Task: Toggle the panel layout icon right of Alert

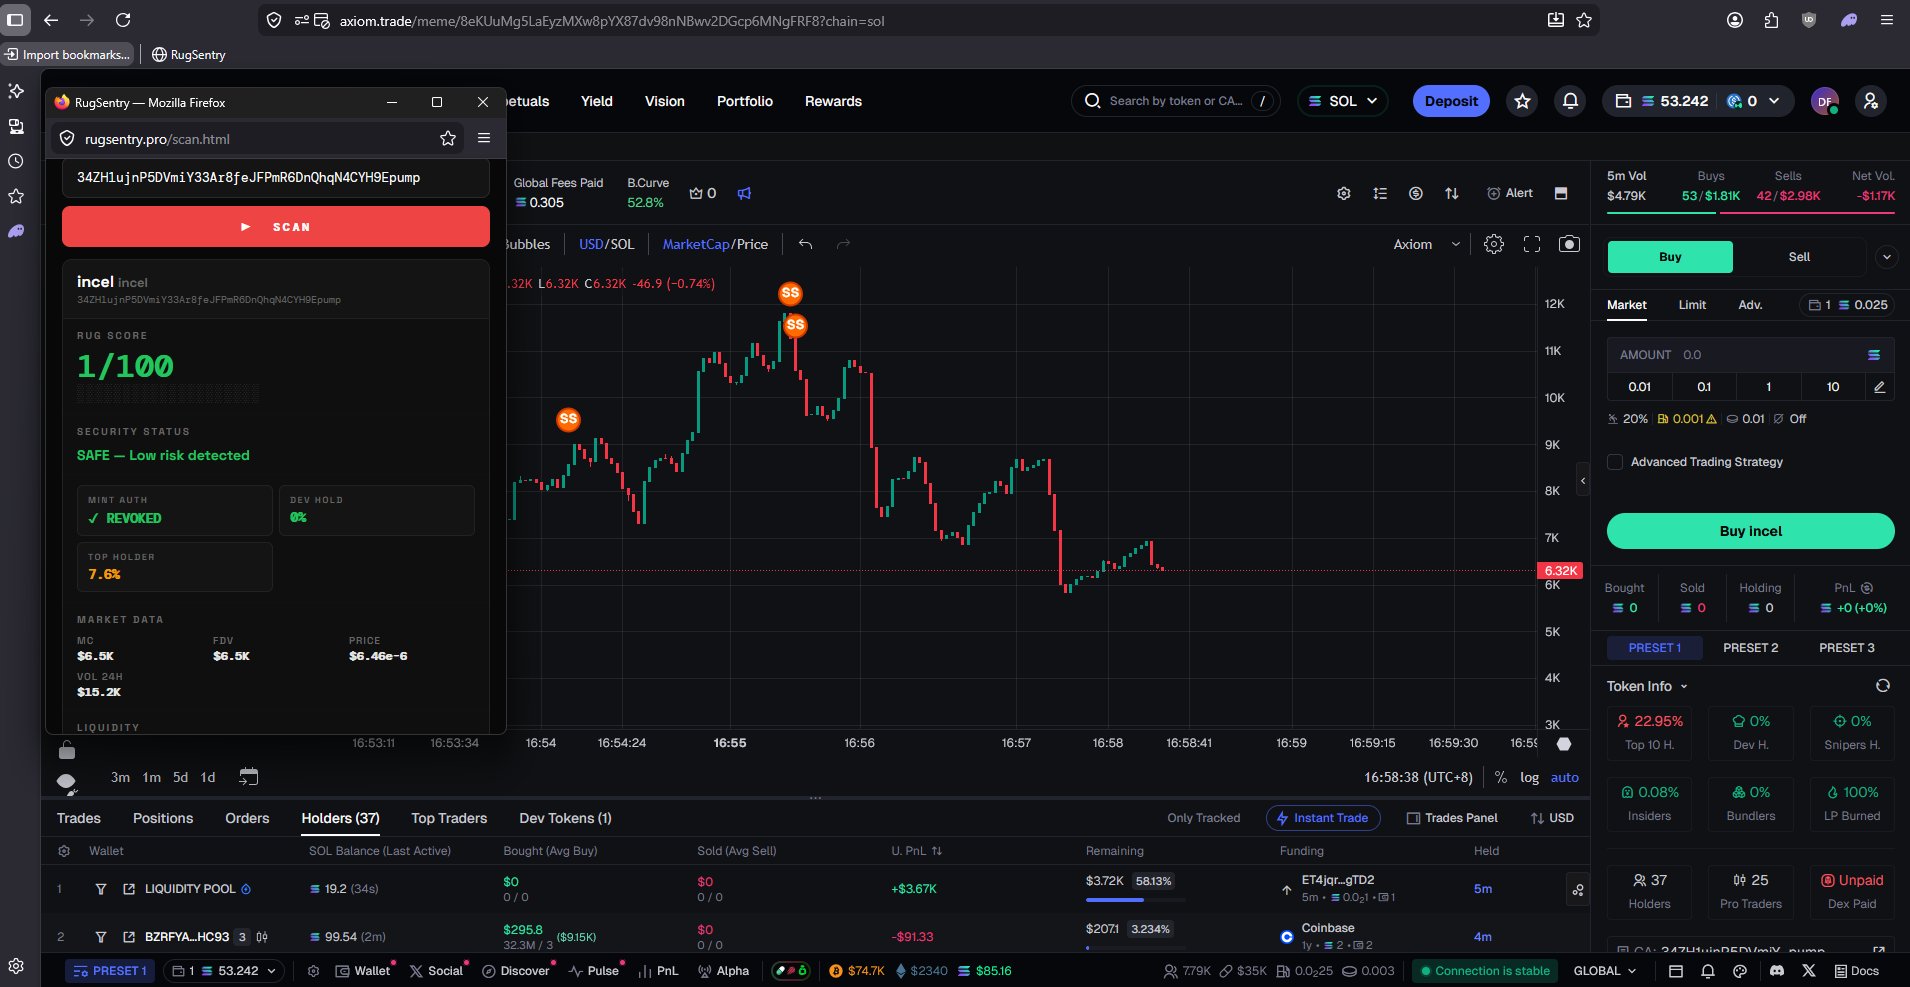Action: pyautogui.click(x=1561, y=193)
